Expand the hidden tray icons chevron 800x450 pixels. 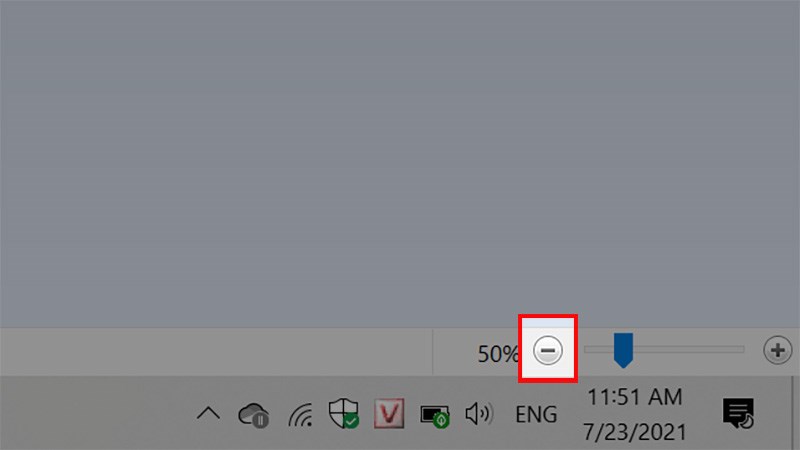(x=208, y=413)
